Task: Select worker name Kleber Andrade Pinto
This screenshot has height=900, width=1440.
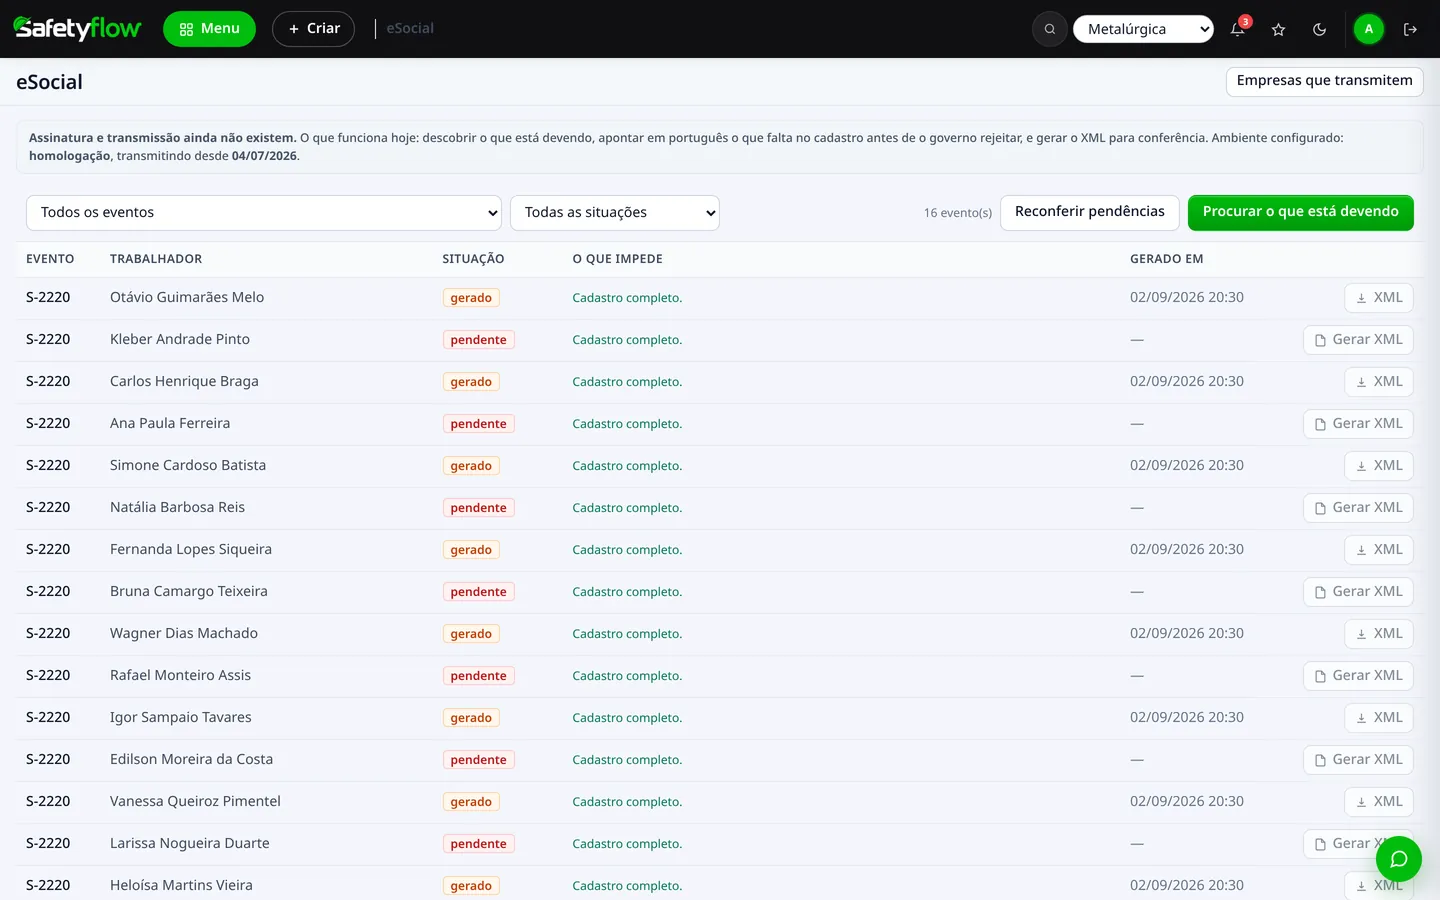Action: click(180, 340)
